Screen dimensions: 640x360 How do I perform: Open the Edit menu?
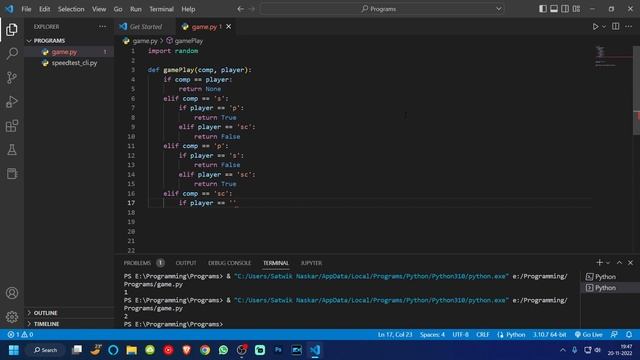point(44,9)
